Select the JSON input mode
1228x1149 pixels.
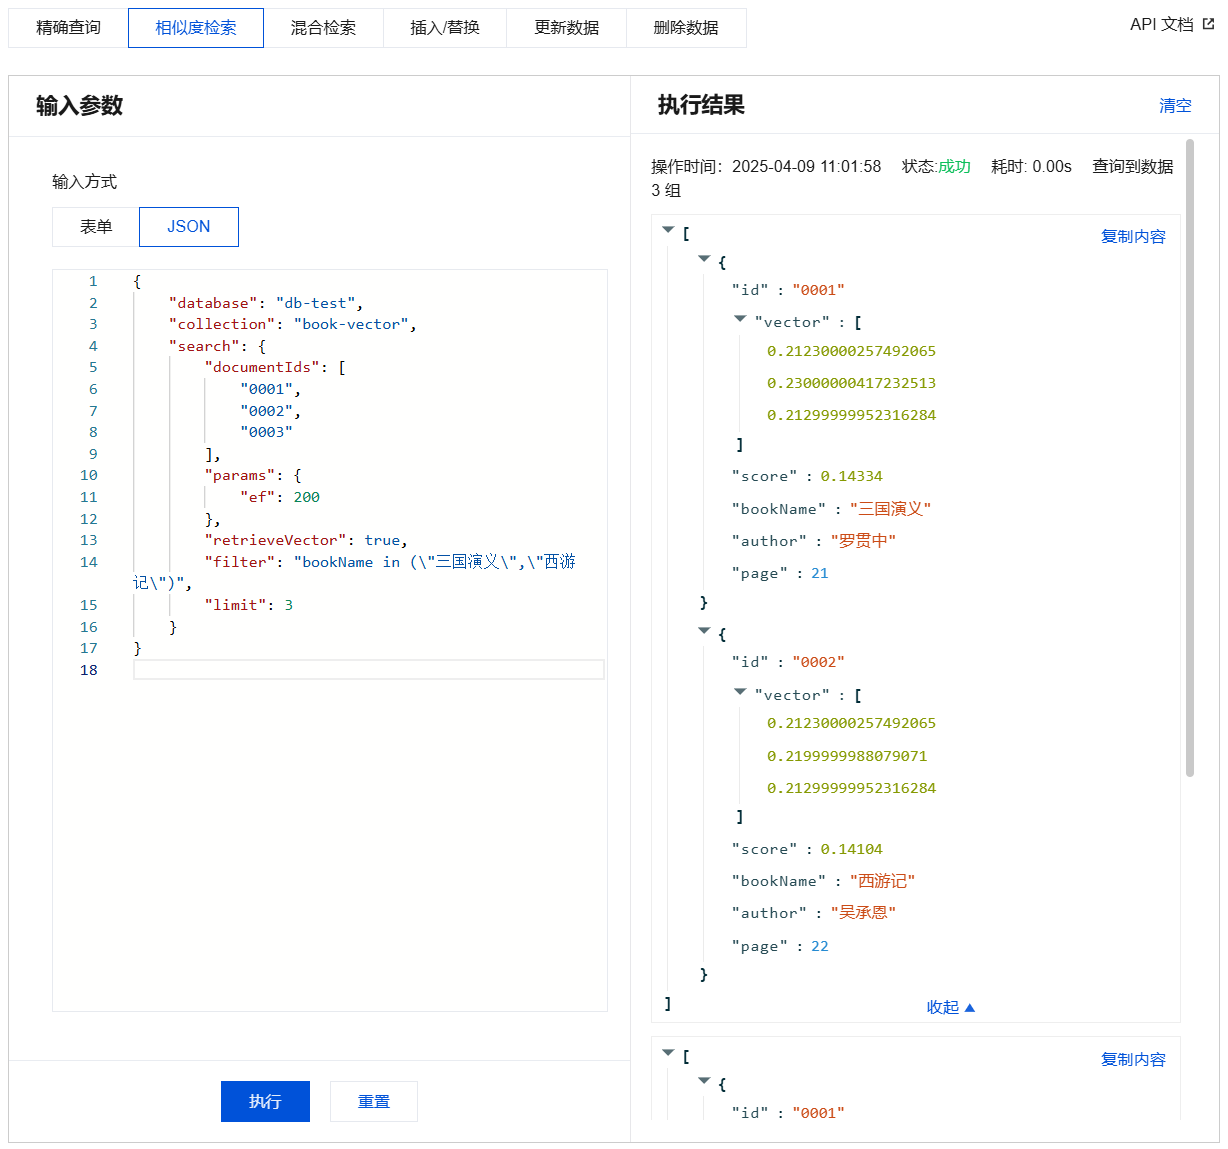pyautogui.click(x=189, y=227)
